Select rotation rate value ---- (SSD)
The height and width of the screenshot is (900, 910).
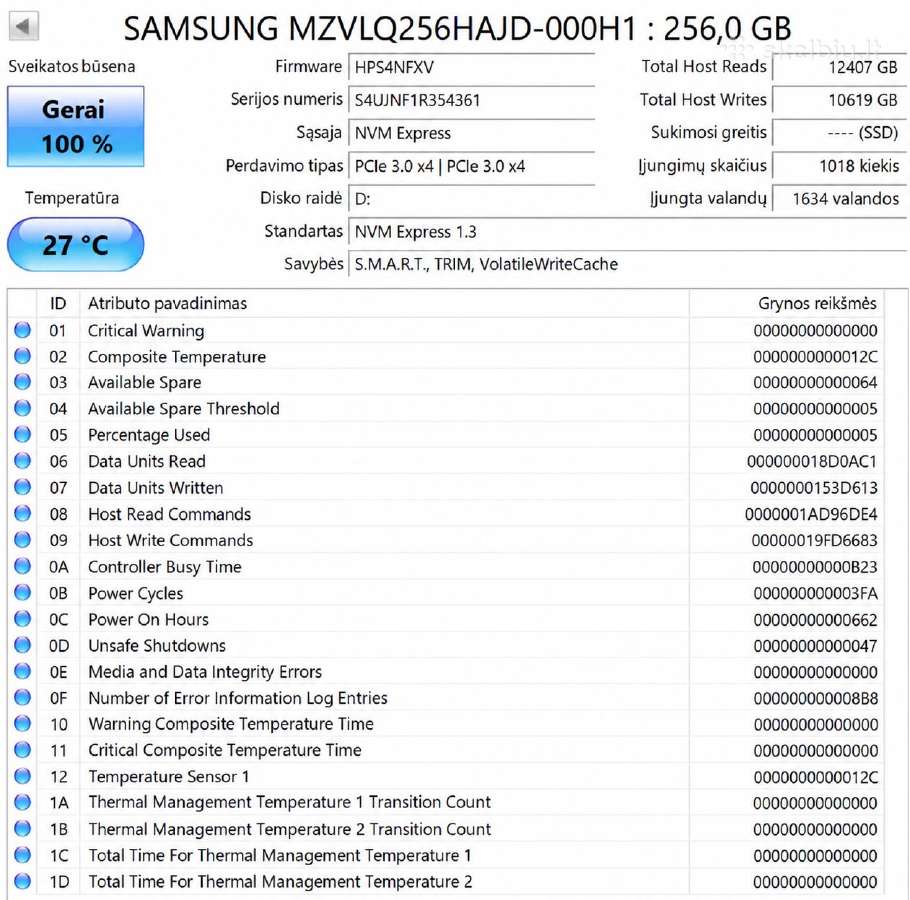839,133
